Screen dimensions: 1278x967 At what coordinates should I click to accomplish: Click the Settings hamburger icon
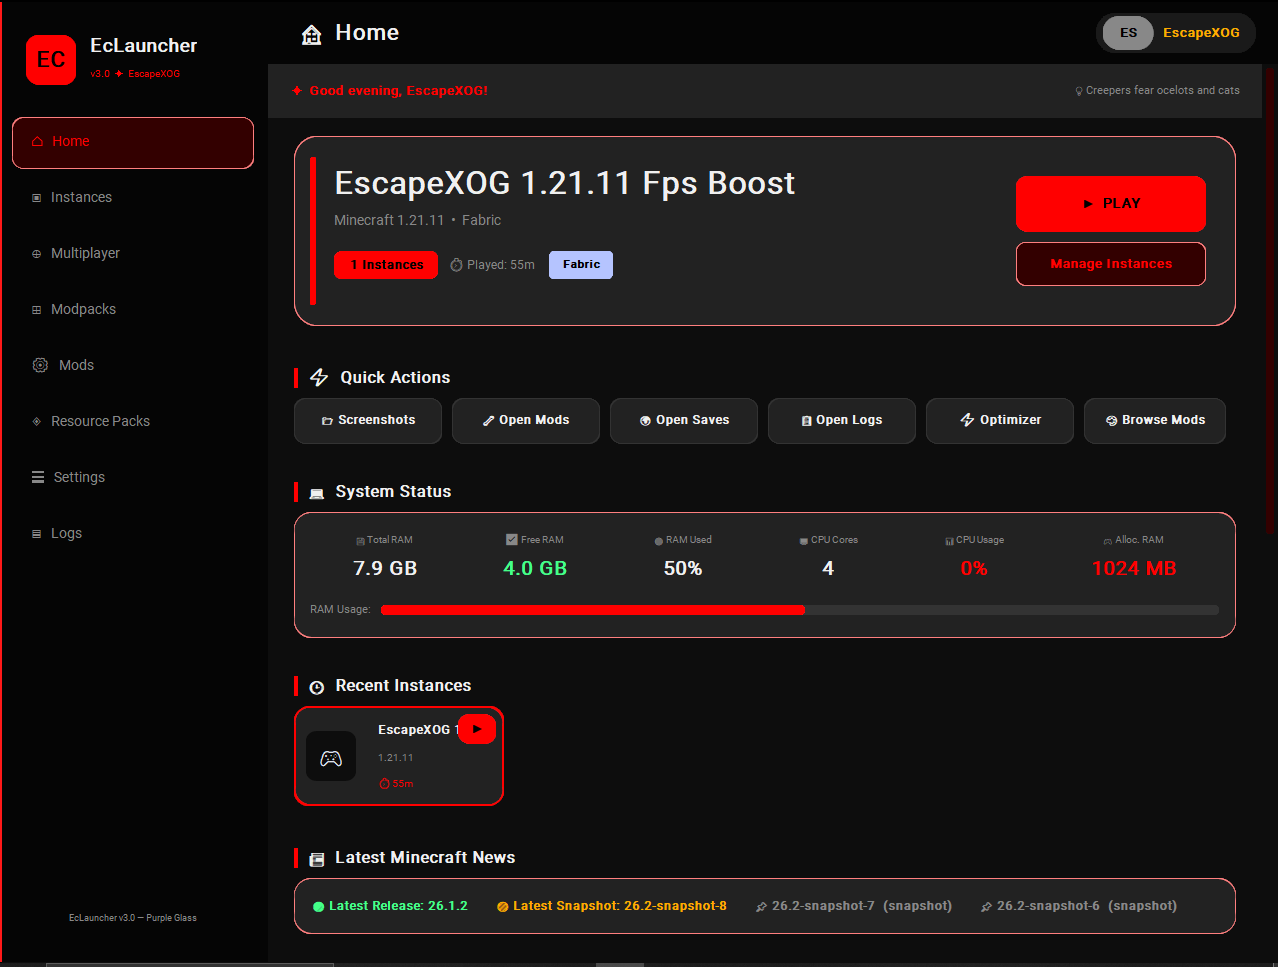pos(38,477)
